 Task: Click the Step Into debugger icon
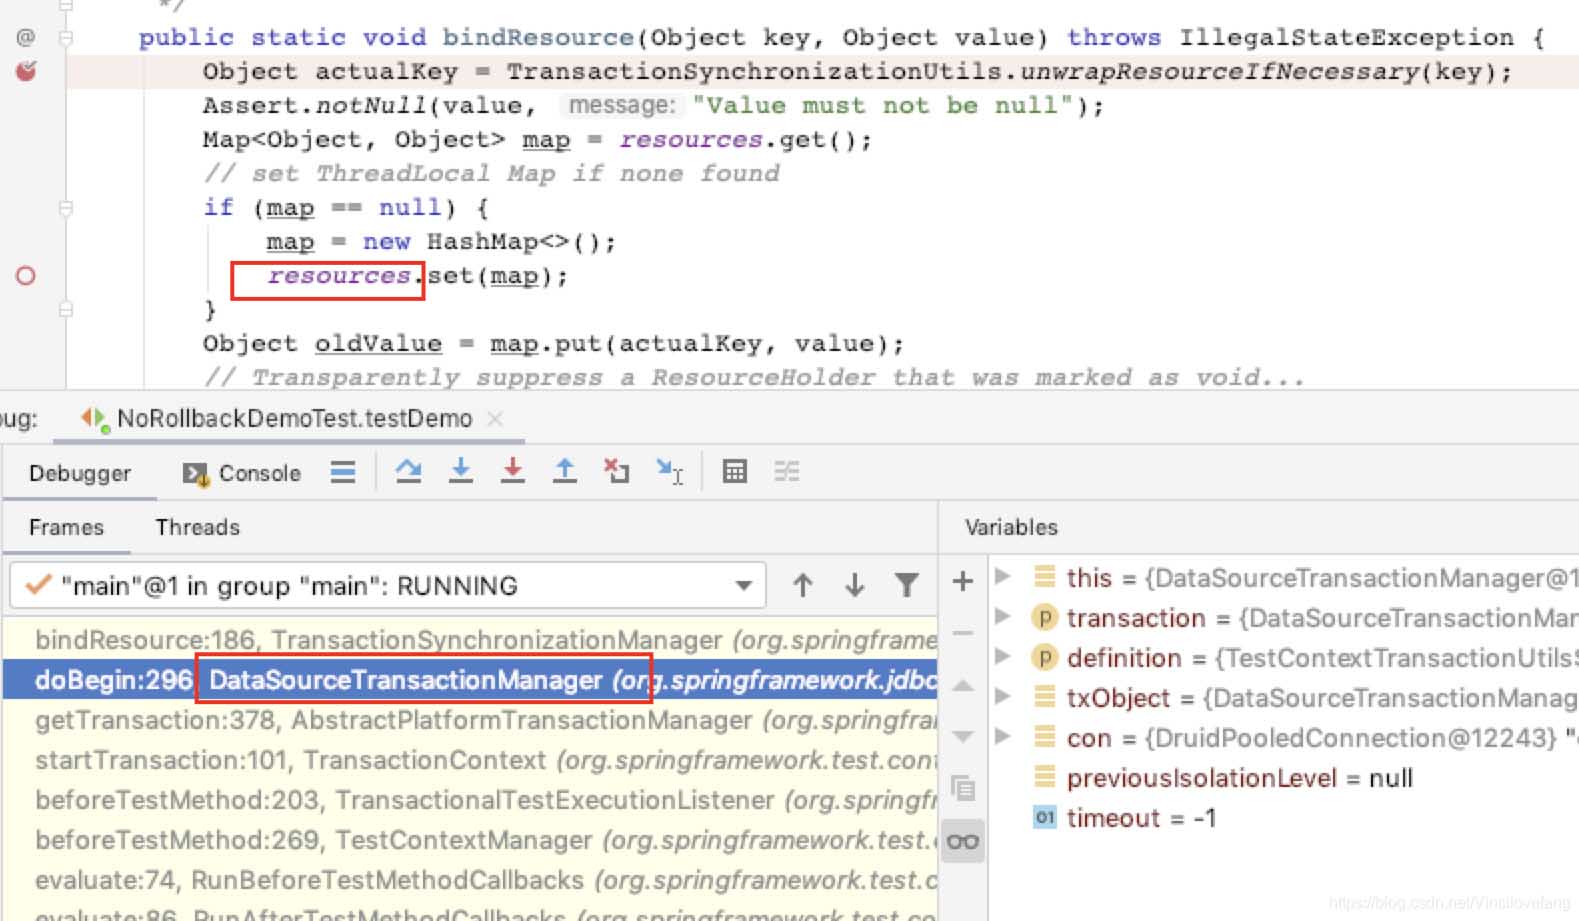tap(460, 471)
